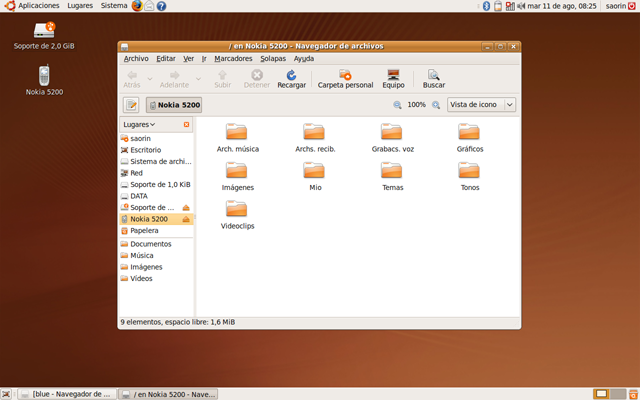Viewport: 640px width, 400px height.
Task: Click the zoom in magnifier icon
Action: coord(436,105)
